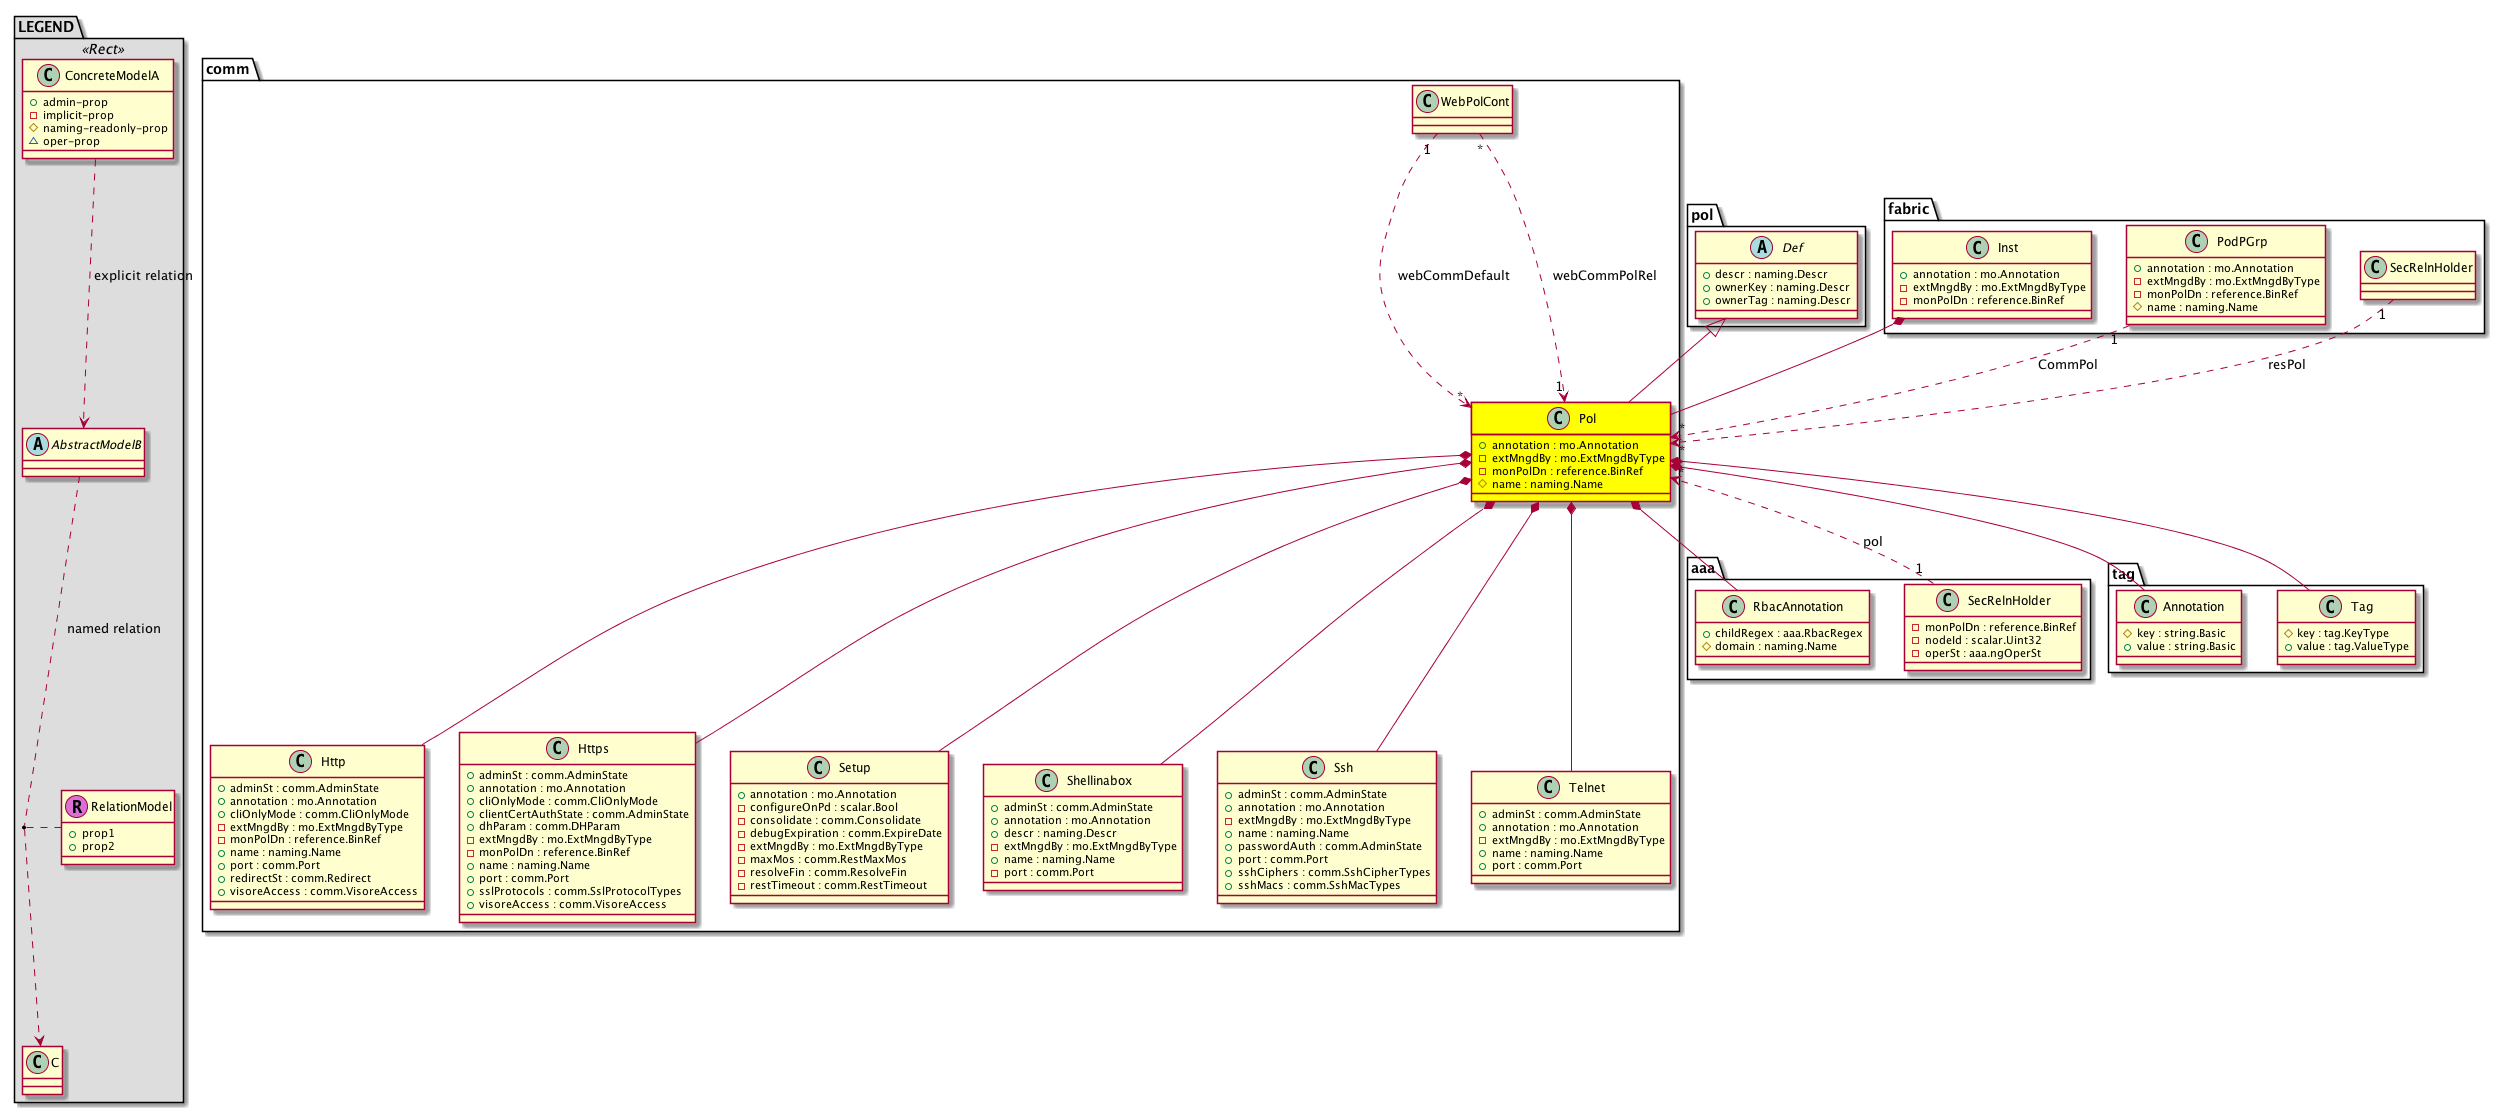Screen dimensions: 2505x1113
Task: Click the C icon on Shellinabox class
Action: click(1046, 780)
